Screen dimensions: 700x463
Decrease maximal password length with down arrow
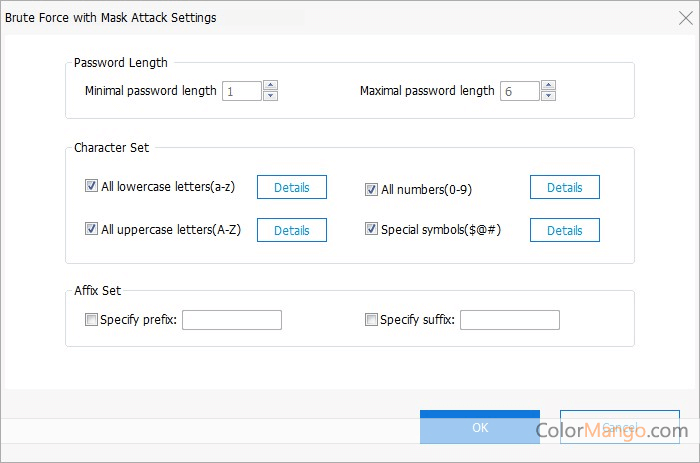(548, 96)
